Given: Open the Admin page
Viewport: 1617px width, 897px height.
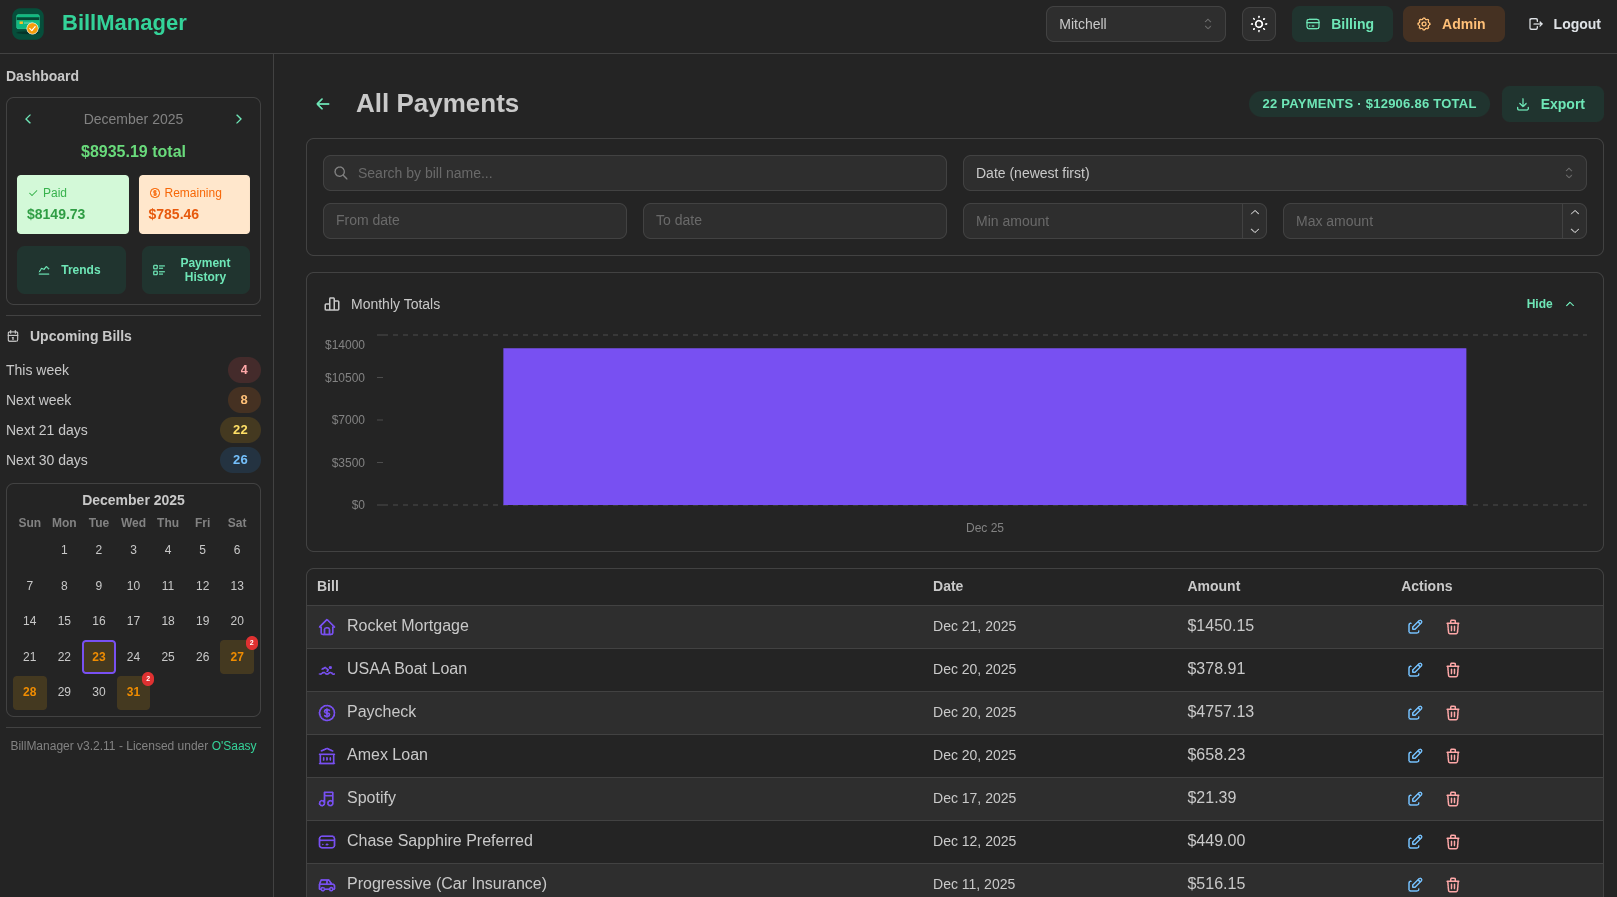Looking at the screenshot, I should [x=1453, y=24].
